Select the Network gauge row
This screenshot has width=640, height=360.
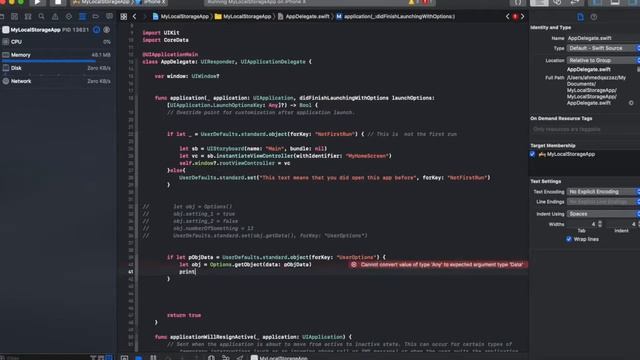point(57,81)
